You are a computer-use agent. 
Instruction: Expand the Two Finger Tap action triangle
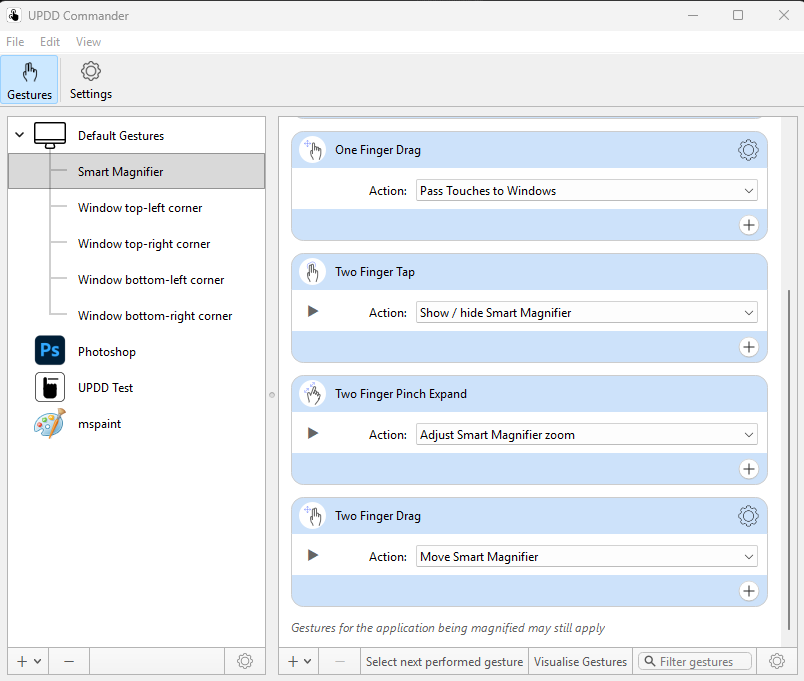313,311
